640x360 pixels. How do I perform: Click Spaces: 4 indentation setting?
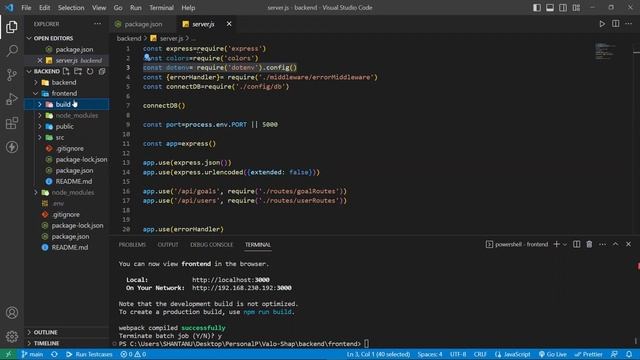click(429, 354)
